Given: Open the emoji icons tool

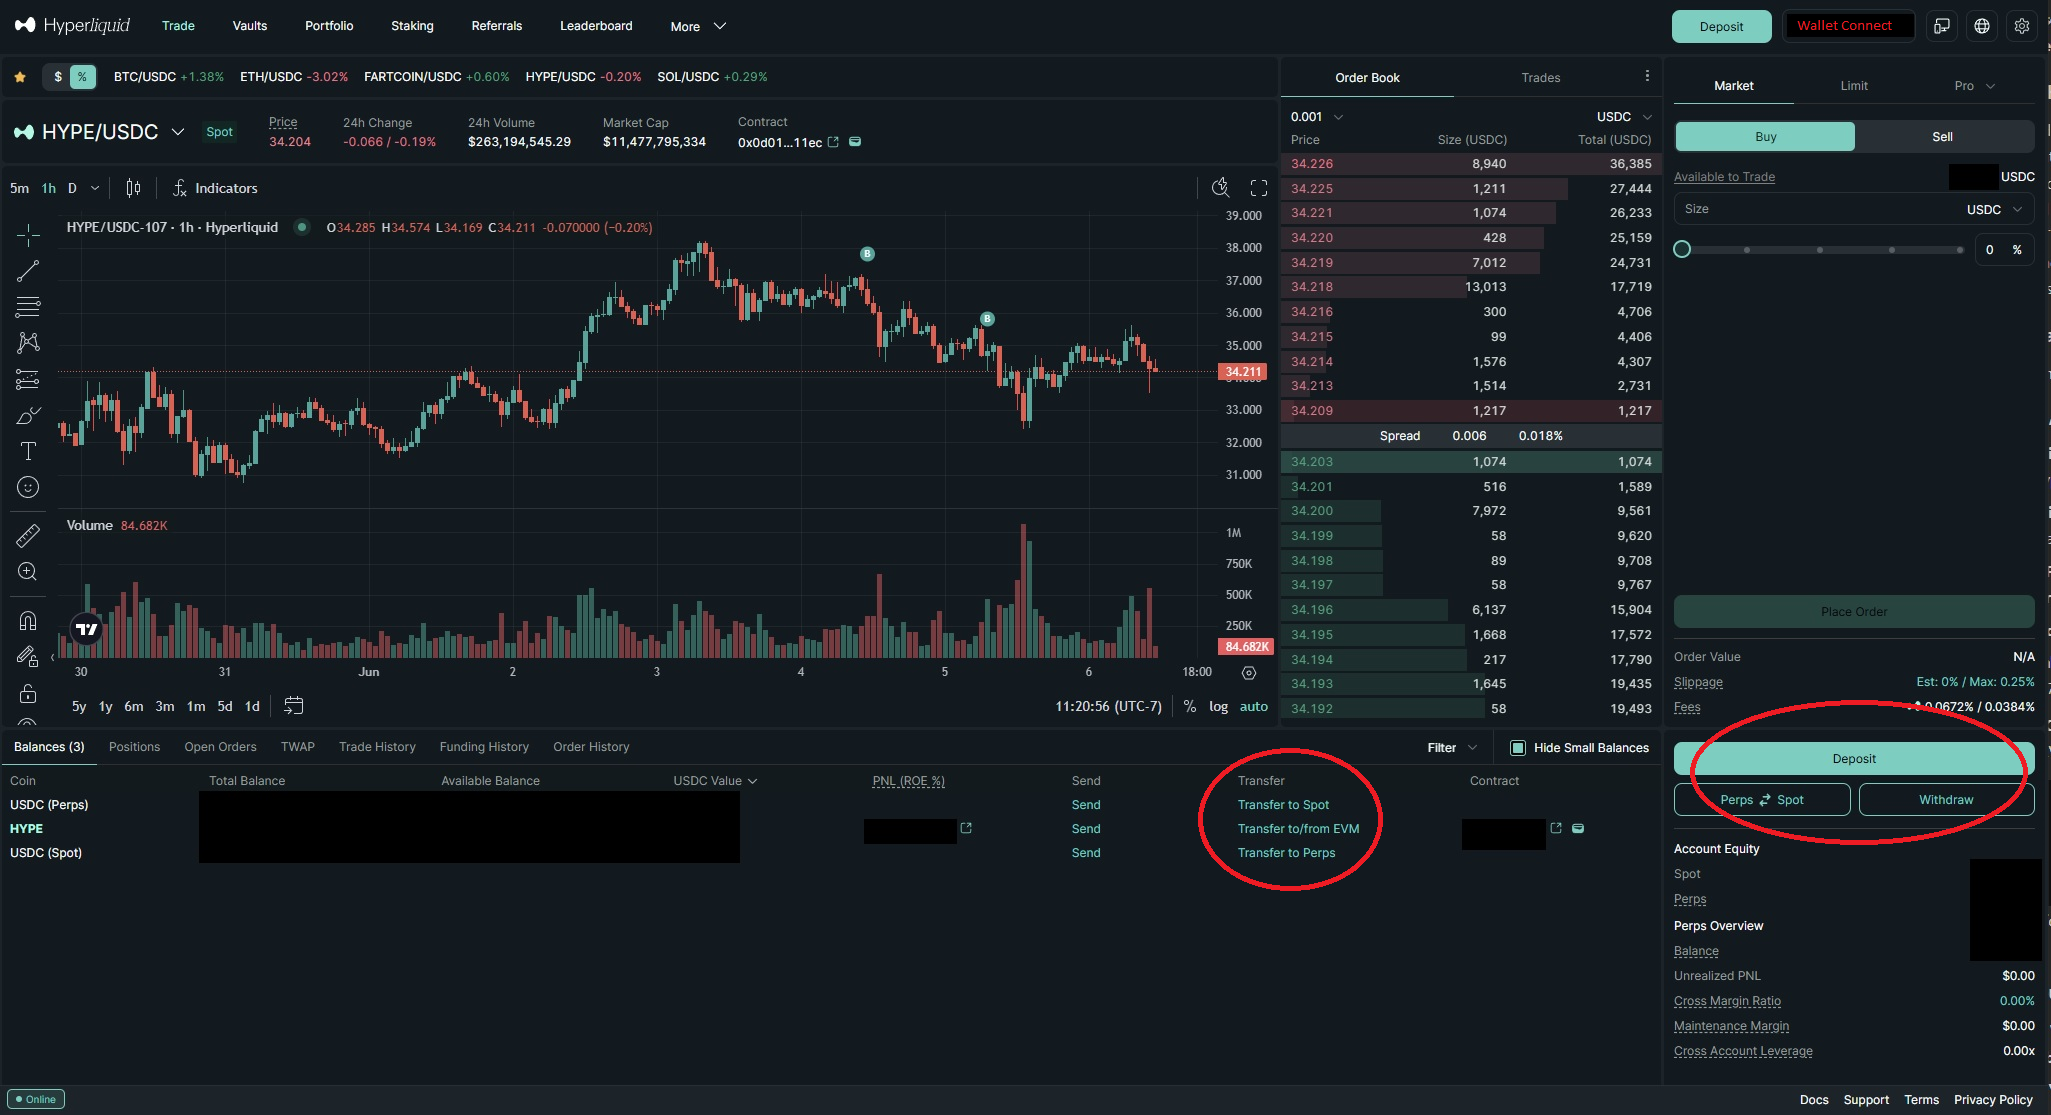Looking at the screenshot, I should click(x=28, y=487).
